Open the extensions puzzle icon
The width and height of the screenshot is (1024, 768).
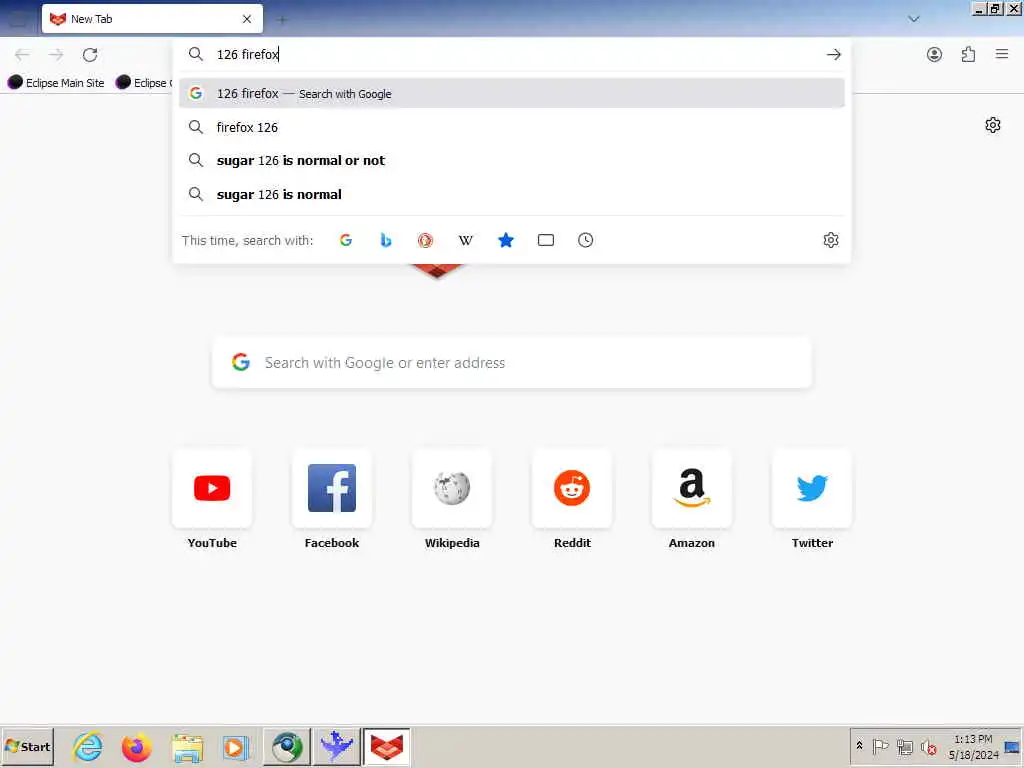(x=968, y=55)
